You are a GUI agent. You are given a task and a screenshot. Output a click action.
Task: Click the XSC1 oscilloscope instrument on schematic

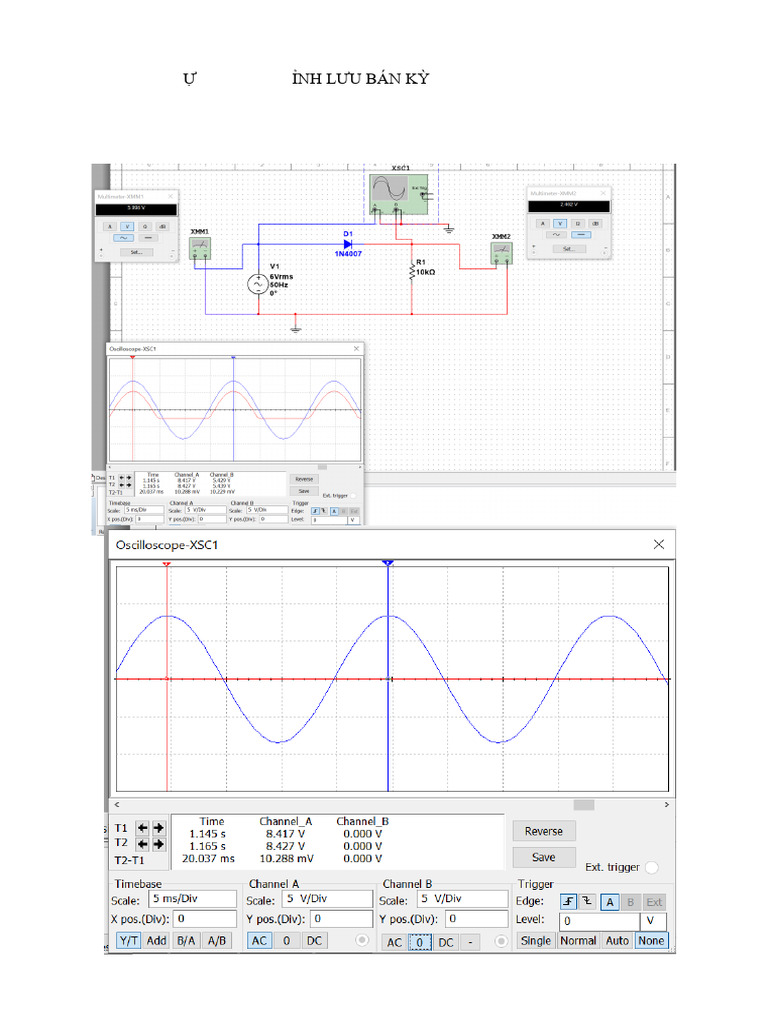(399, 190)
